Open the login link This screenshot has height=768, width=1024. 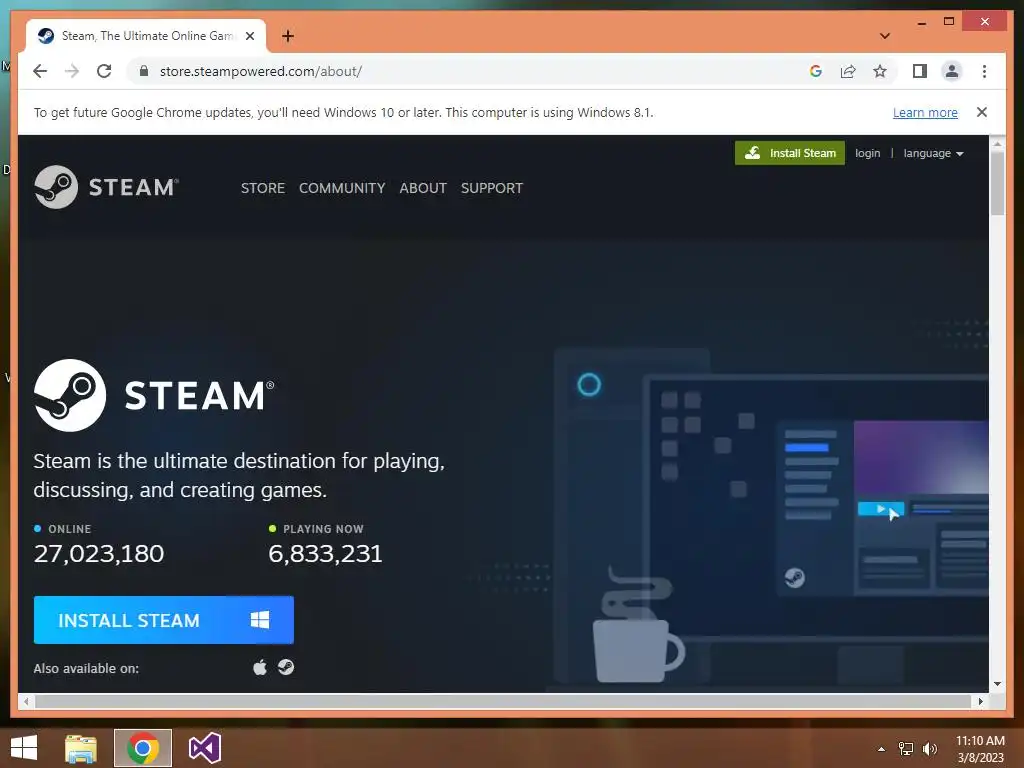tap(867, 153)
